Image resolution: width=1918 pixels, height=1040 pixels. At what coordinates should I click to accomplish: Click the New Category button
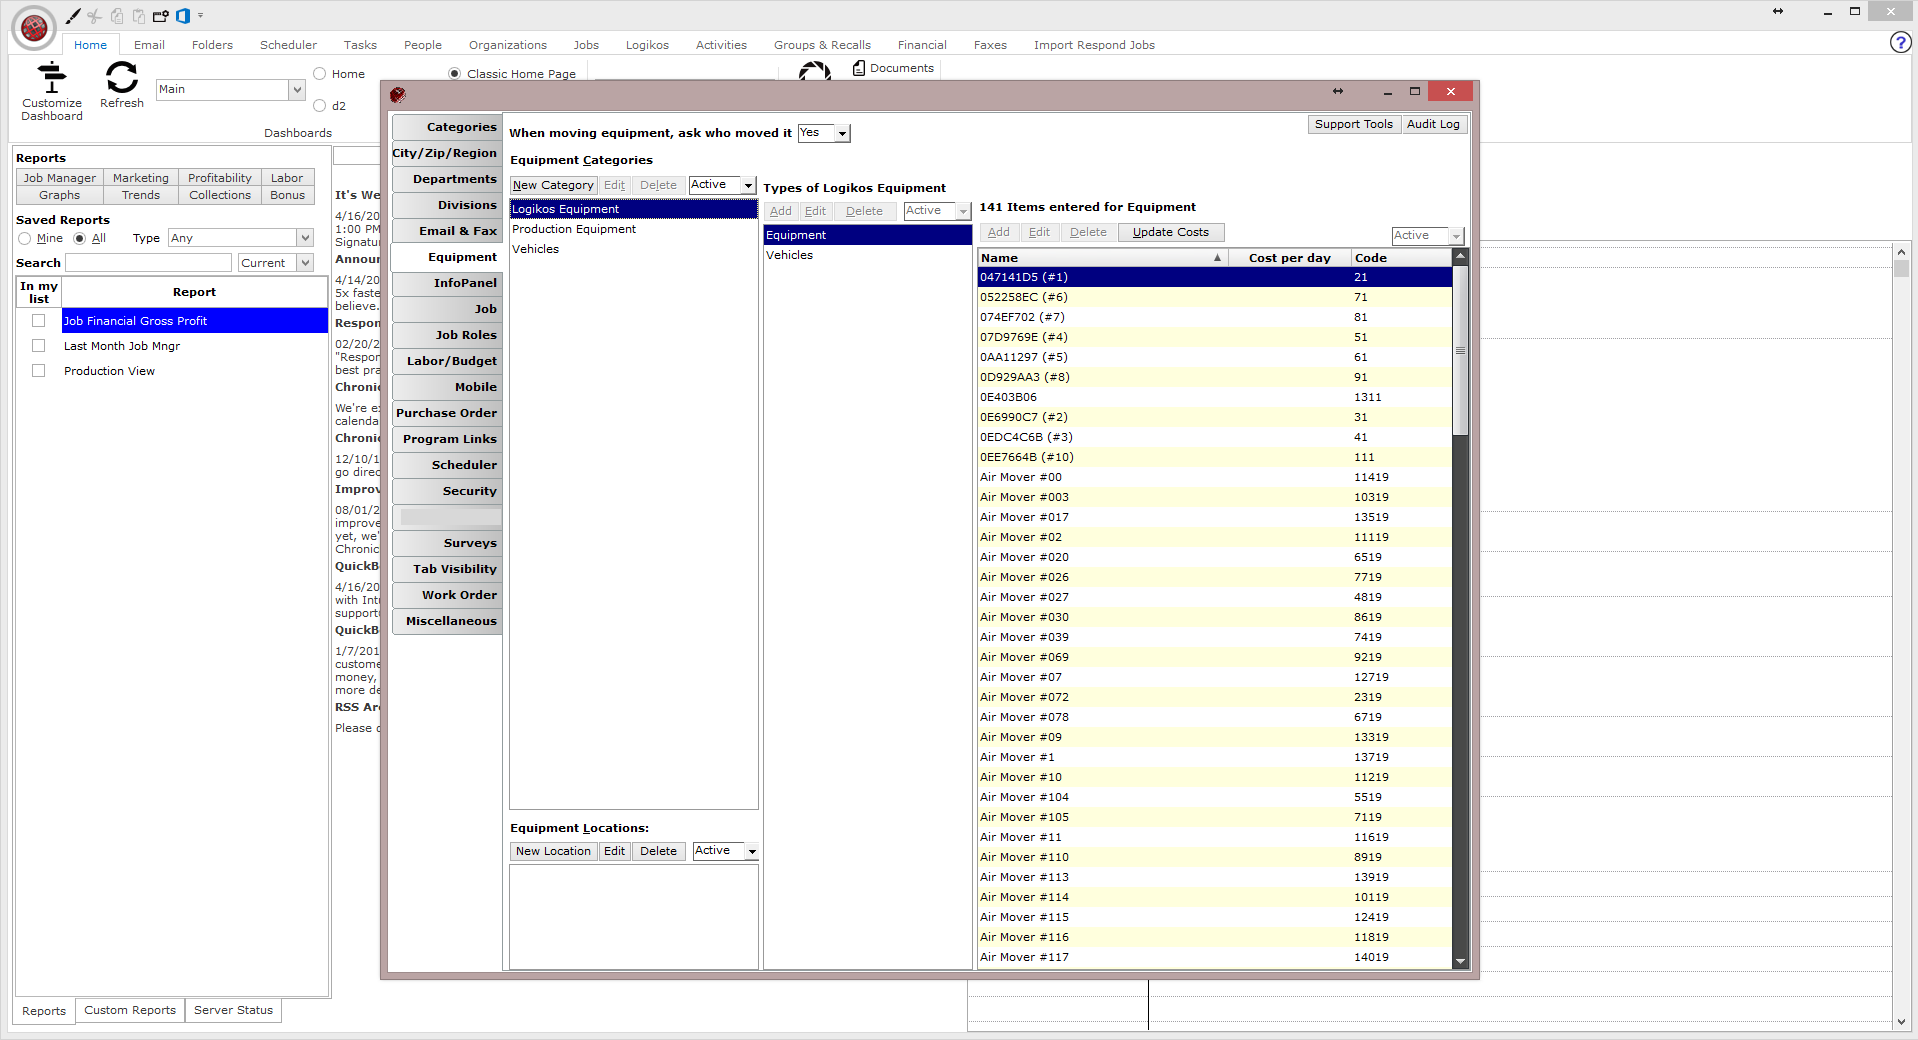click(553, 185)
